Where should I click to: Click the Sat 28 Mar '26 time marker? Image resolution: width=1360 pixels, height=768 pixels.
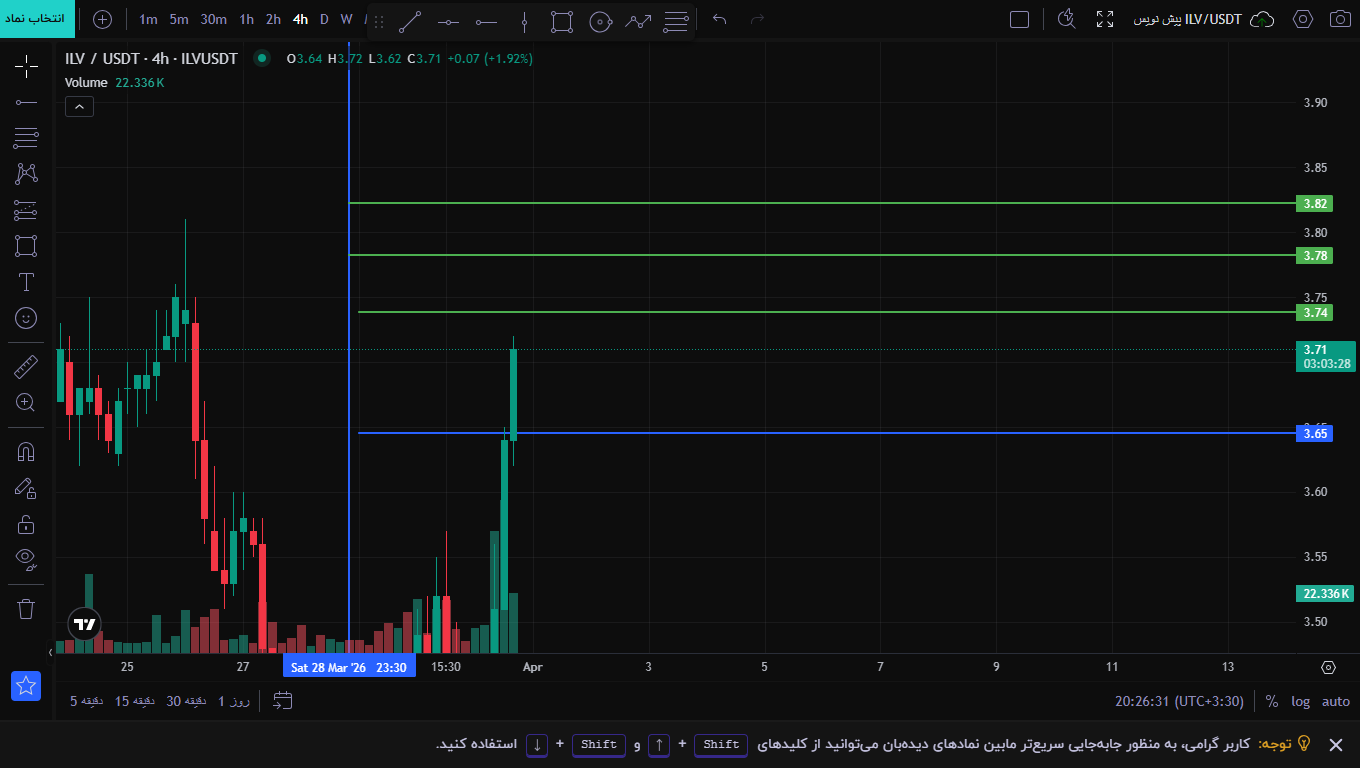coord(348,667)
